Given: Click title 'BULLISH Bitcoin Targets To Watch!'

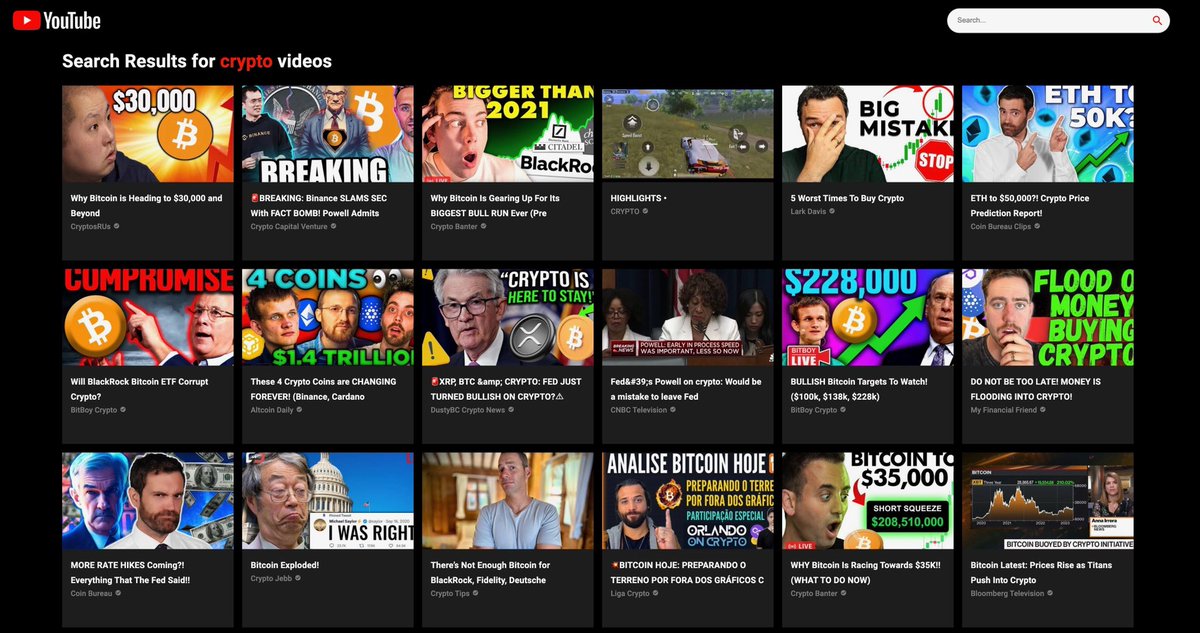Looking at the screenshot, I should point(859,389).
